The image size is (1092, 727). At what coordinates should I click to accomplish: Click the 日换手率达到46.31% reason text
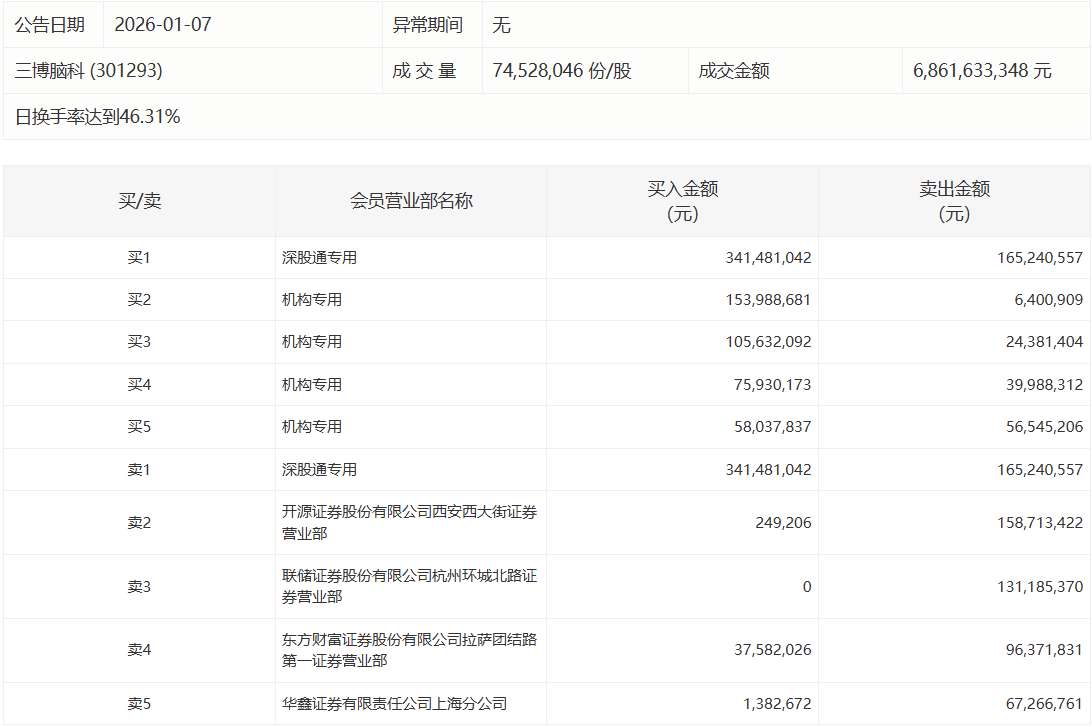[x=98, y=117]
